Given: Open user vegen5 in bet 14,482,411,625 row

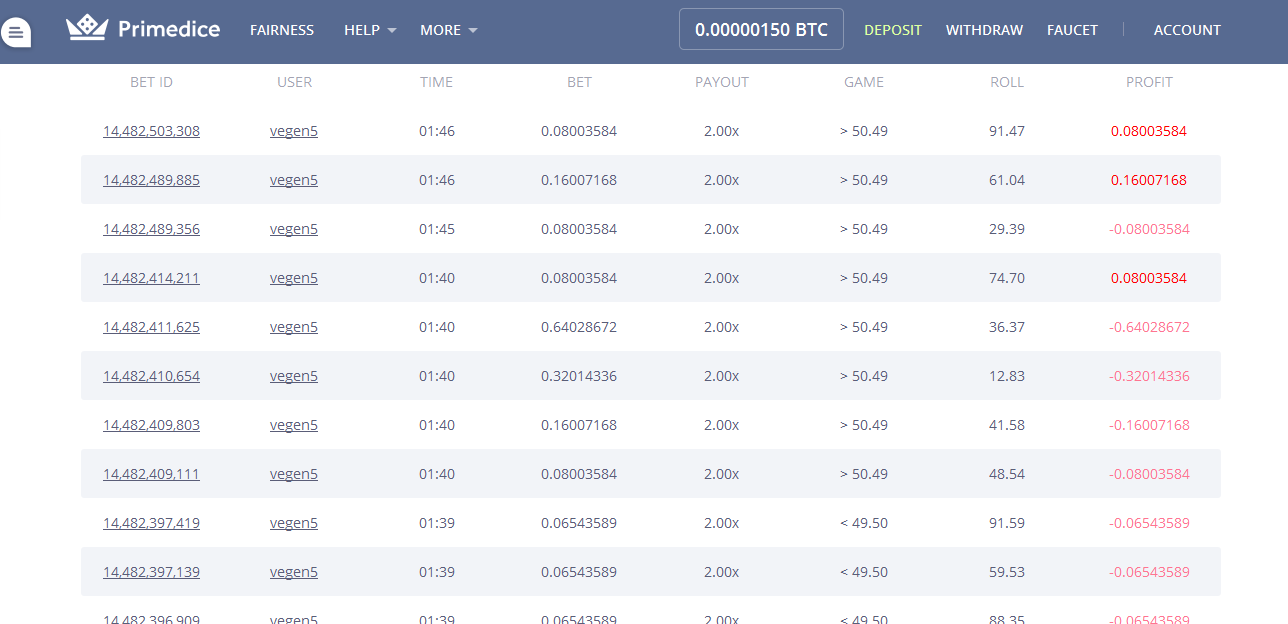Looking at the screenshot, I should [294, 327].
